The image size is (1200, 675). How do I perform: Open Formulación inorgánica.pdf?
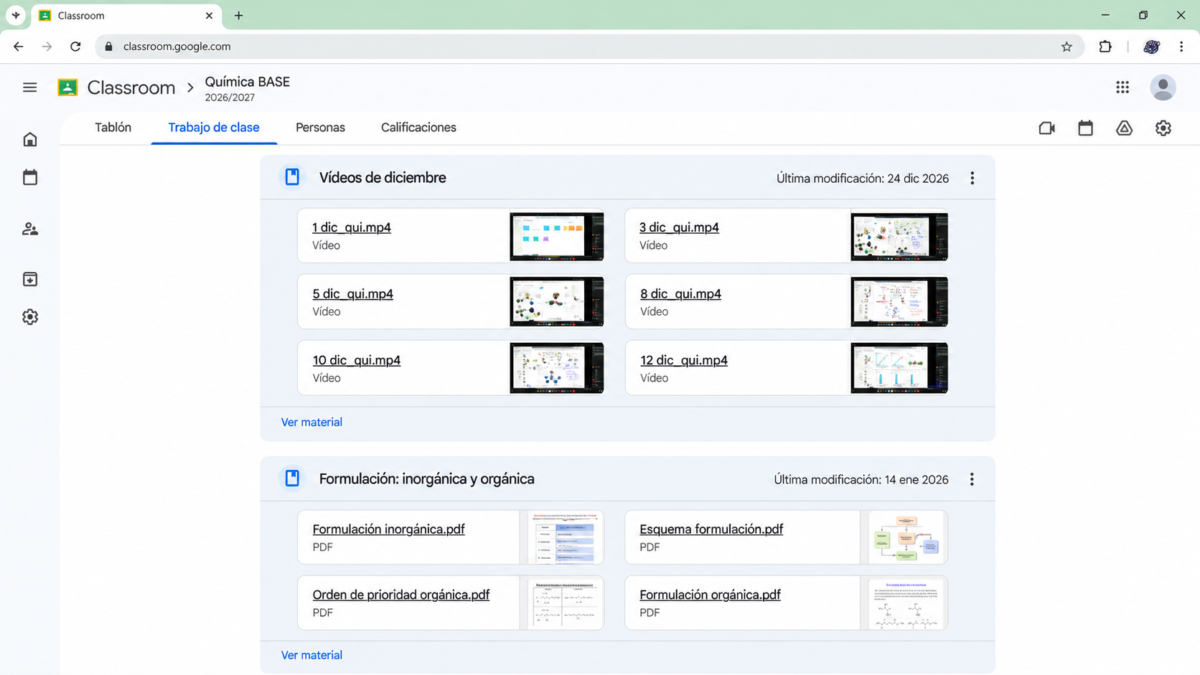coord(388,529)
